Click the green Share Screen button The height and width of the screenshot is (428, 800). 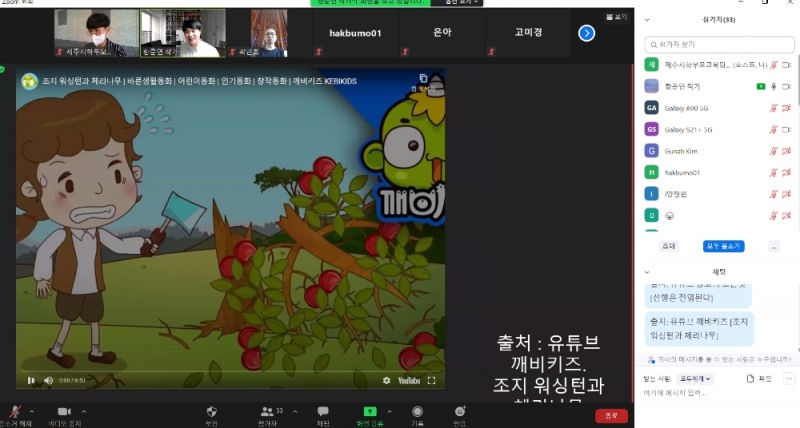click(x=370, y=414)
